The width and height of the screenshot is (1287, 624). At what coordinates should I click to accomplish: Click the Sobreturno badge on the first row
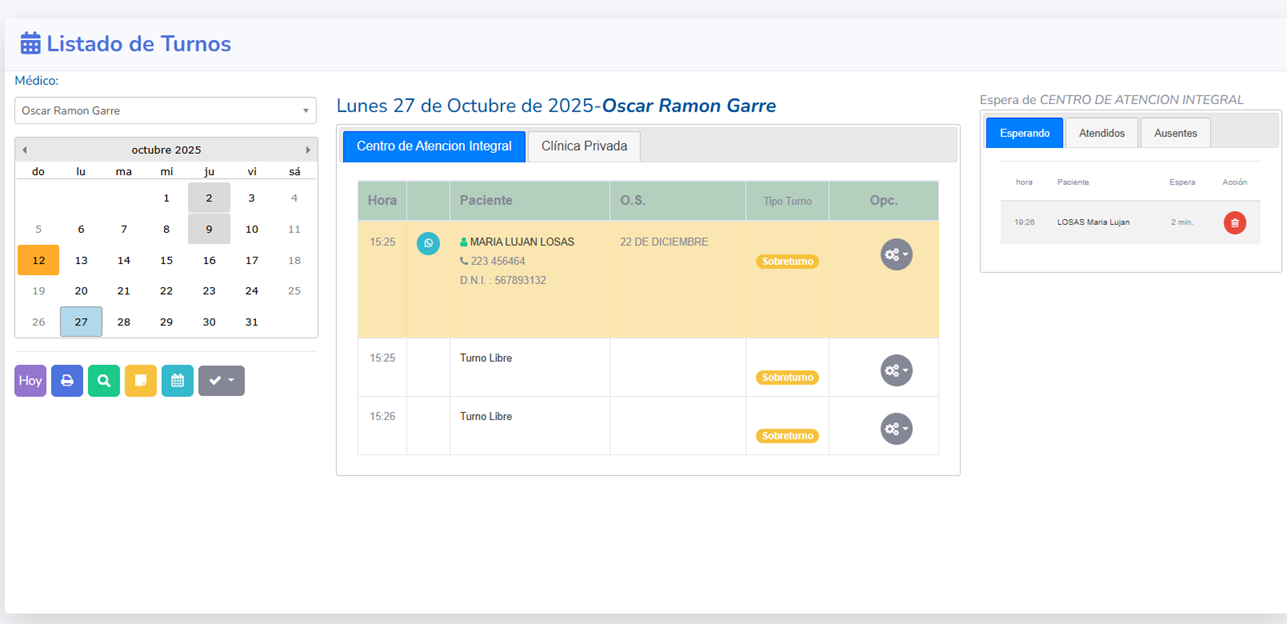(x=787, y=262)
